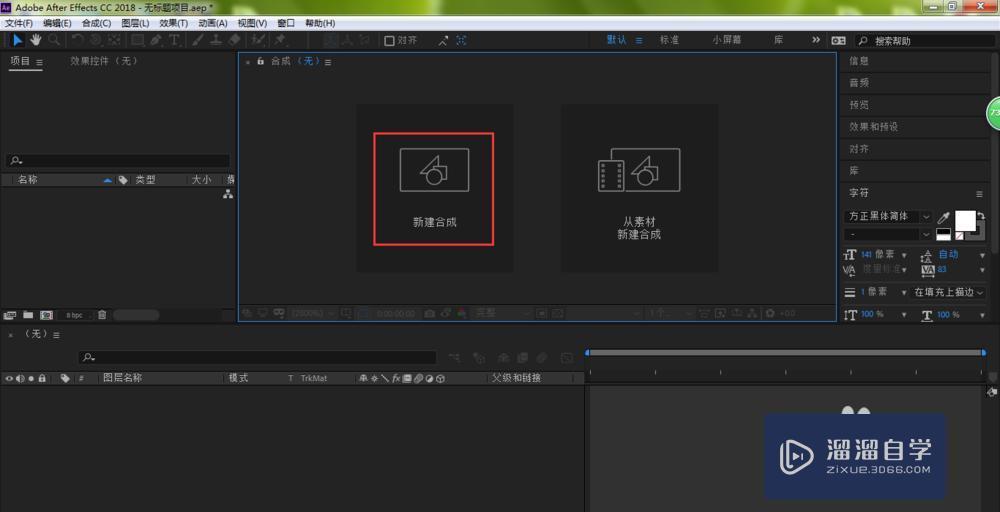
Task: Click the flowchart icon in Project panel
Action: click(x=228, y=194)
